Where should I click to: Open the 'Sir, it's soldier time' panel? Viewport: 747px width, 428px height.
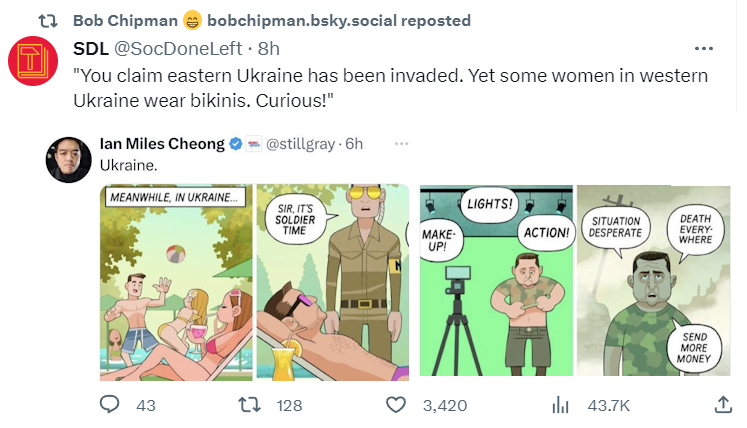(x=332, y=282)
